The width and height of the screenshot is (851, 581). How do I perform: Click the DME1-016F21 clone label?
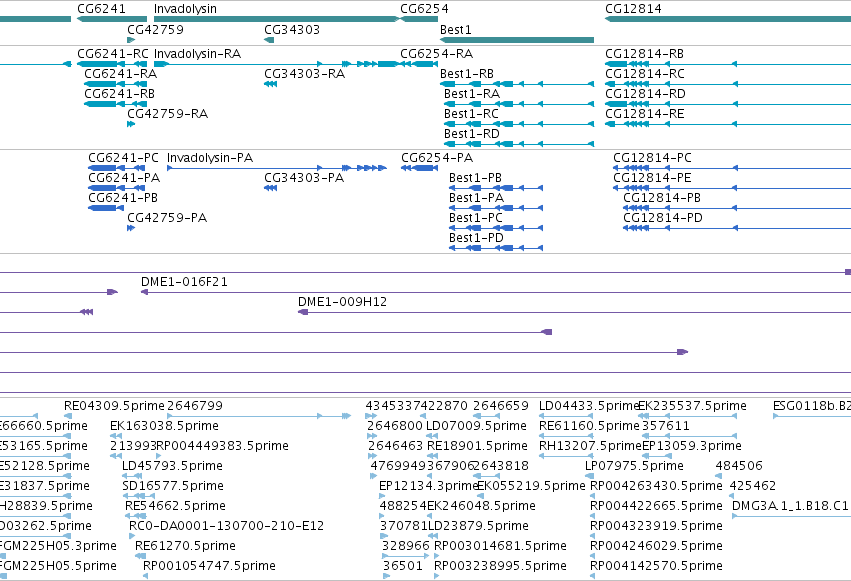click(x=185, y=282)
